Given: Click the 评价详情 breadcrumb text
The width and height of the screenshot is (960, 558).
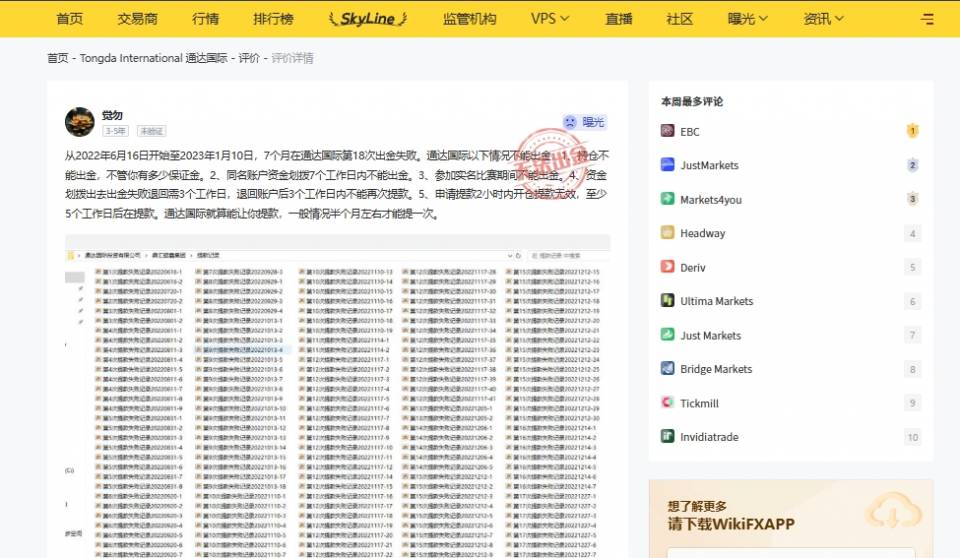Looking at the screenshot, I should pyautogui.click(x=292, y=58).
